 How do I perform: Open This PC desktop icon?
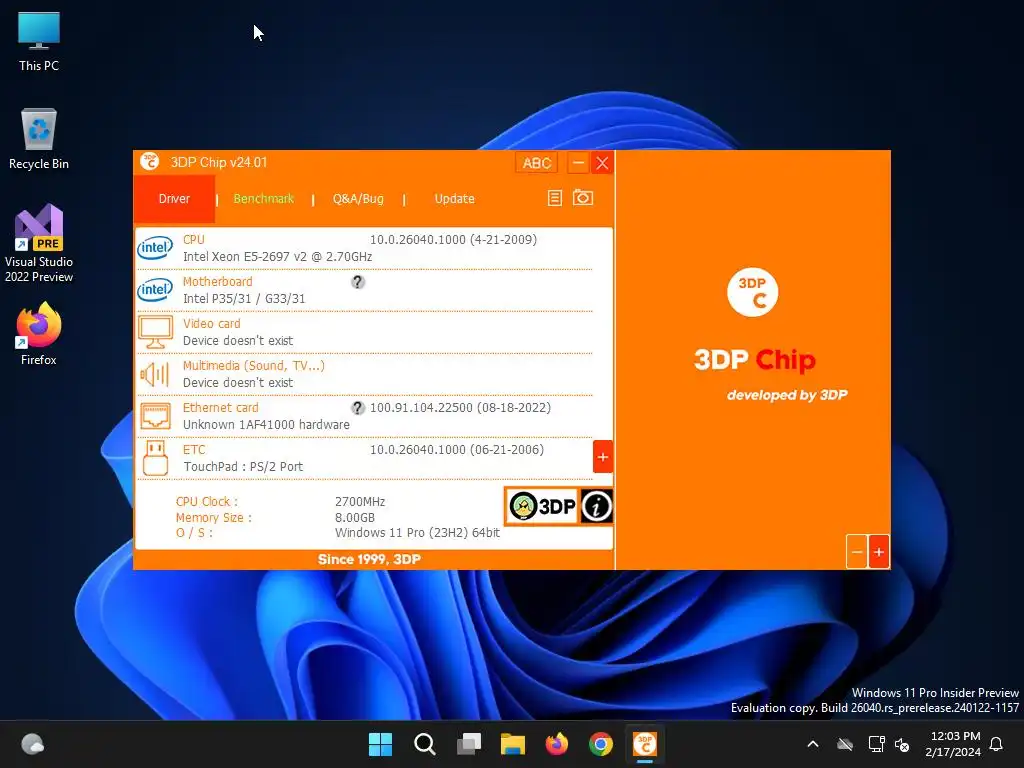[x=39, y=42]
